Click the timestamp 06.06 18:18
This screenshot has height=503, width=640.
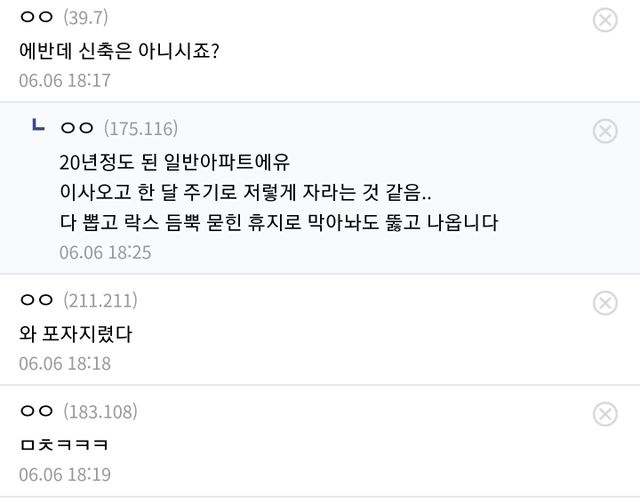point(65,363)
